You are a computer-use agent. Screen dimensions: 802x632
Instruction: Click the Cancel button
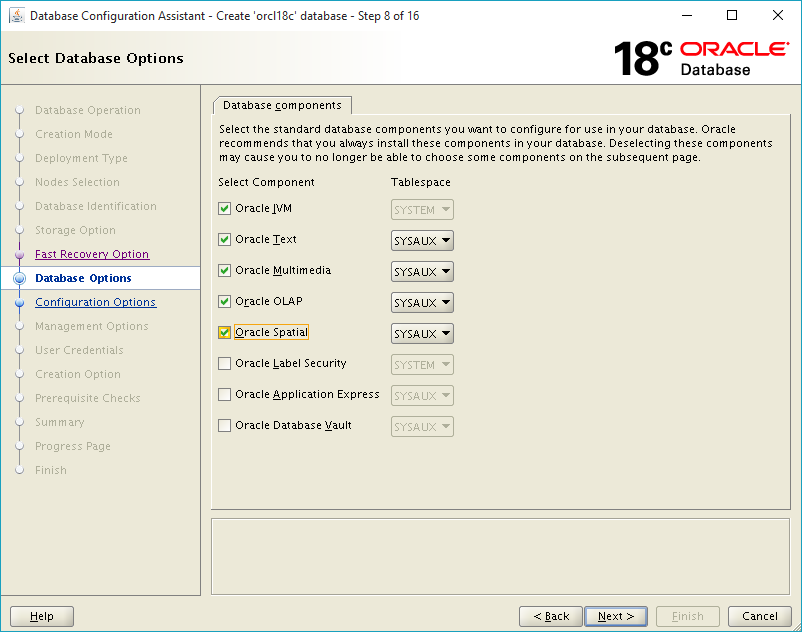(x=760, y=616)
